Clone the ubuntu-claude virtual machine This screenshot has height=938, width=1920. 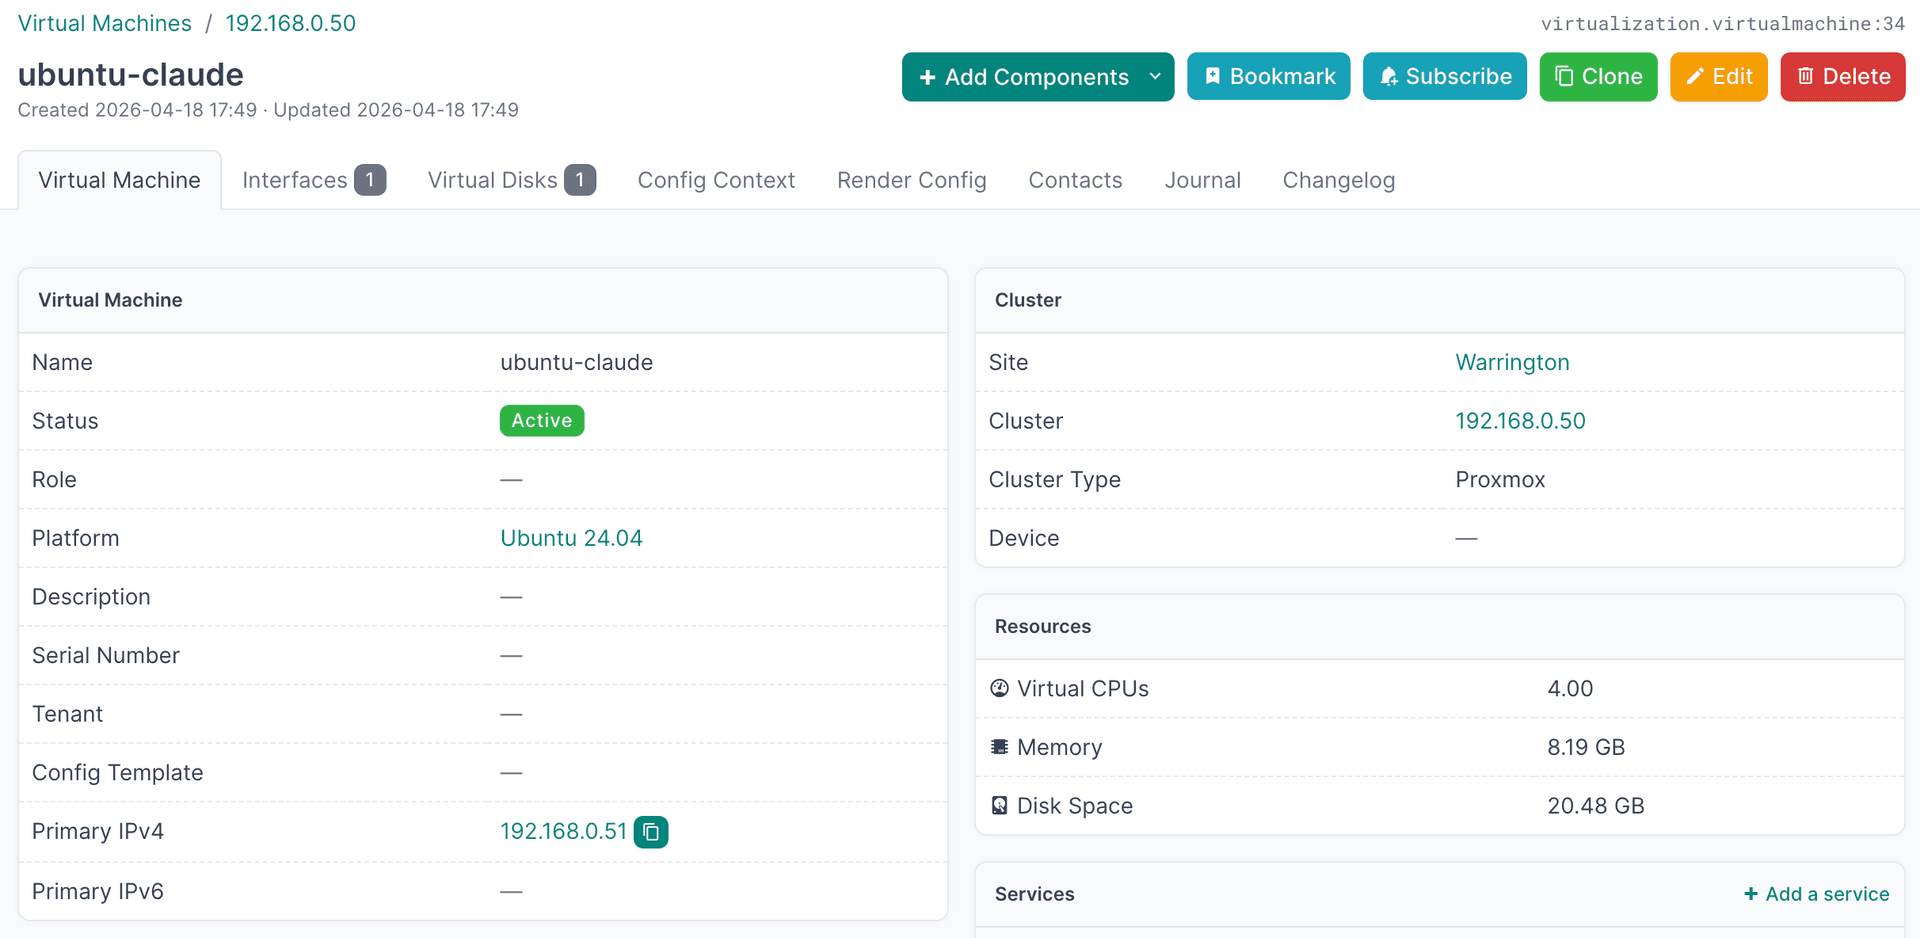pos(1598,77)
